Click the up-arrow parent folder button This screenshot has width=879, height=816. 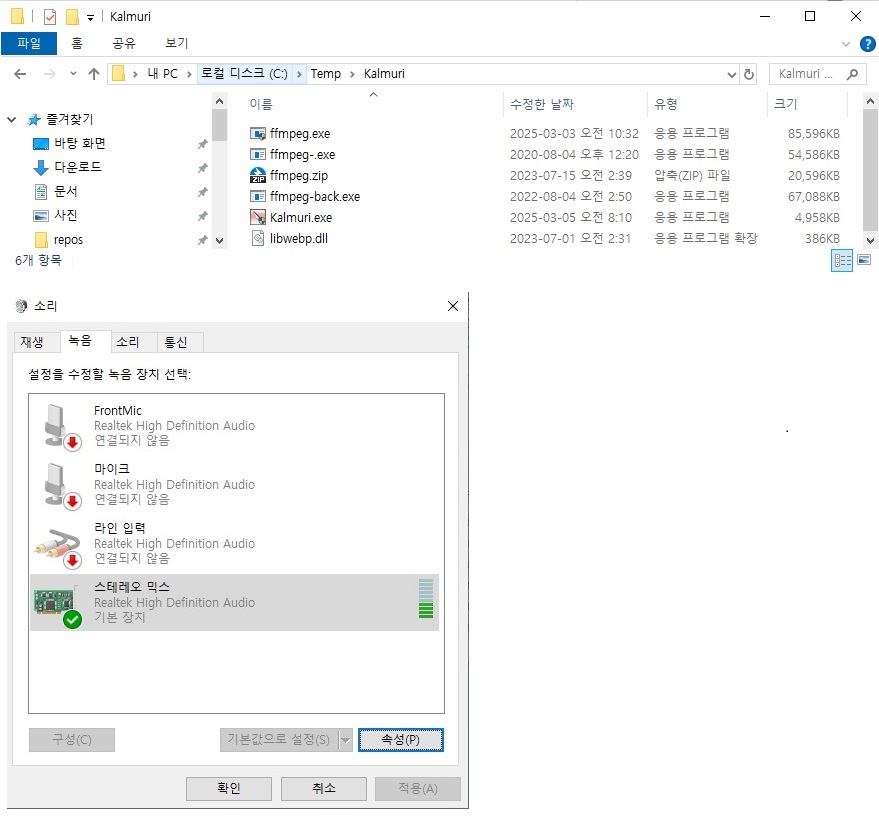94,74
